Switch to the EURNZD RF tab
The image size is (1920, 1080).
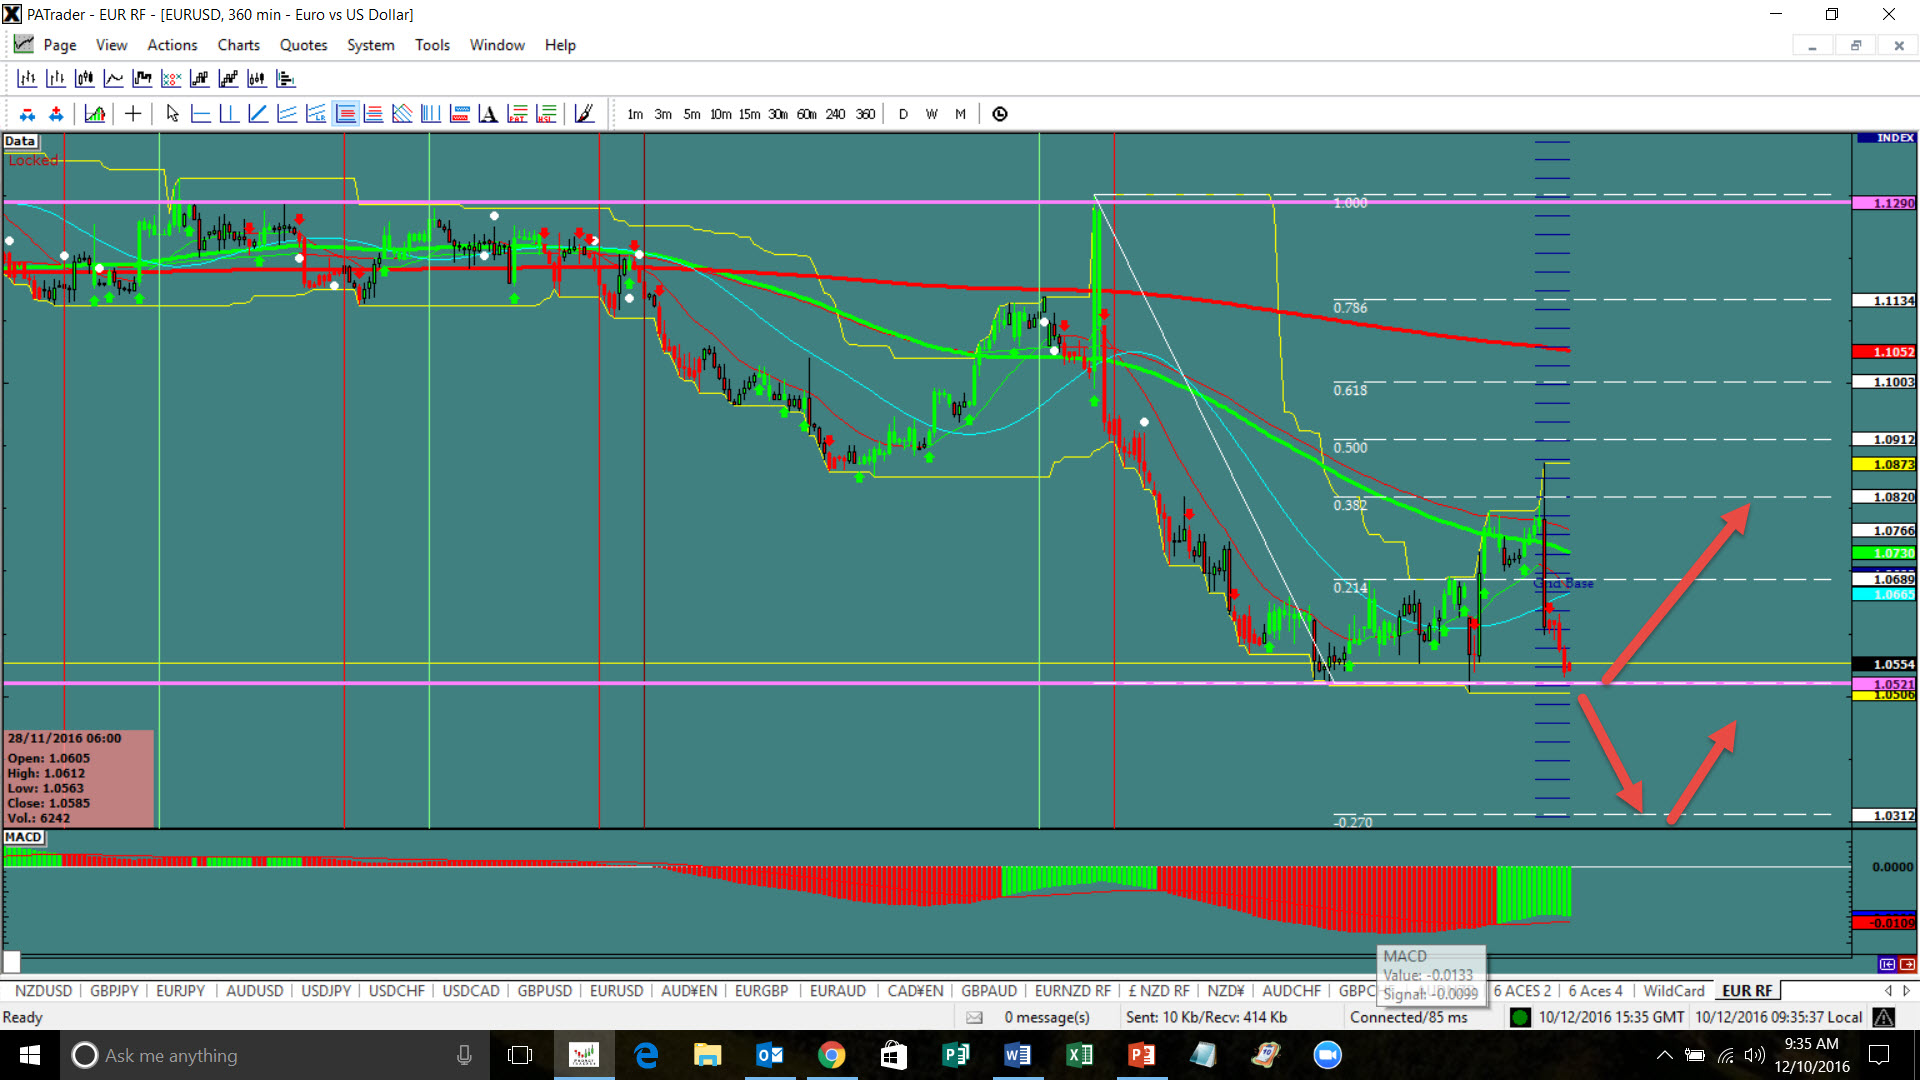pyautogui.click(x=1073, y=991)
